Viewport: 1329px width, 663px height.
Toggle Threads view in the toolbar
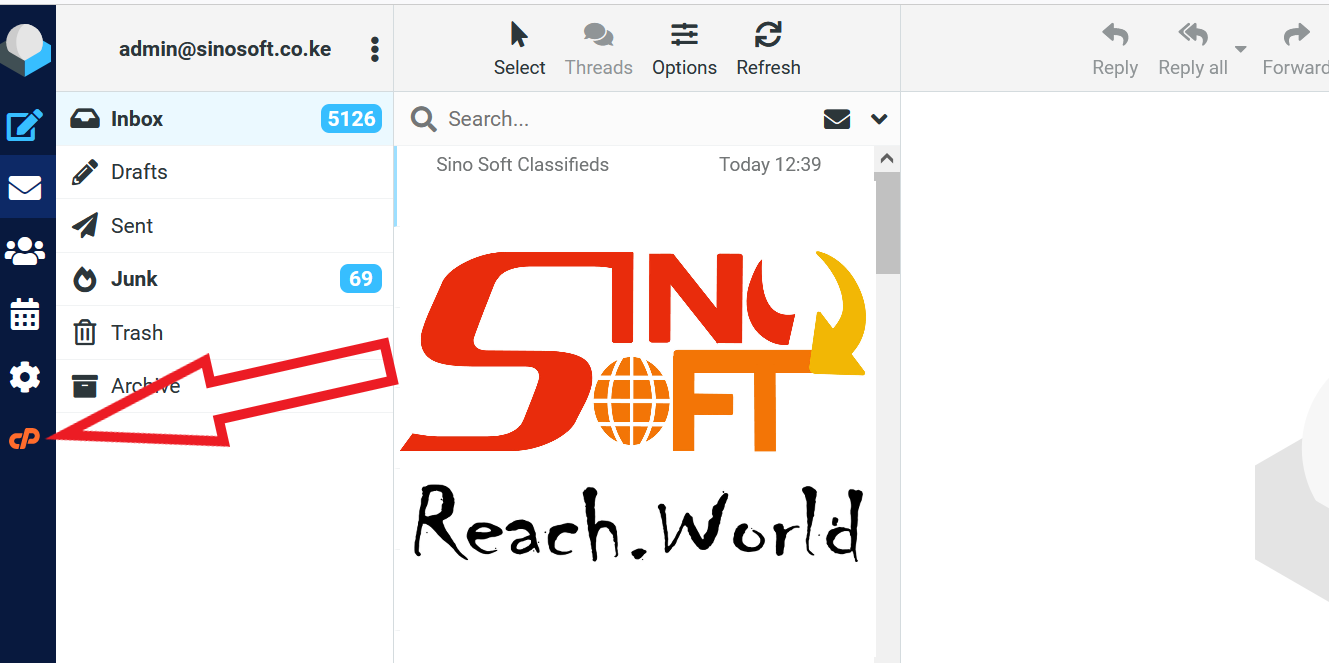point(598,47)
